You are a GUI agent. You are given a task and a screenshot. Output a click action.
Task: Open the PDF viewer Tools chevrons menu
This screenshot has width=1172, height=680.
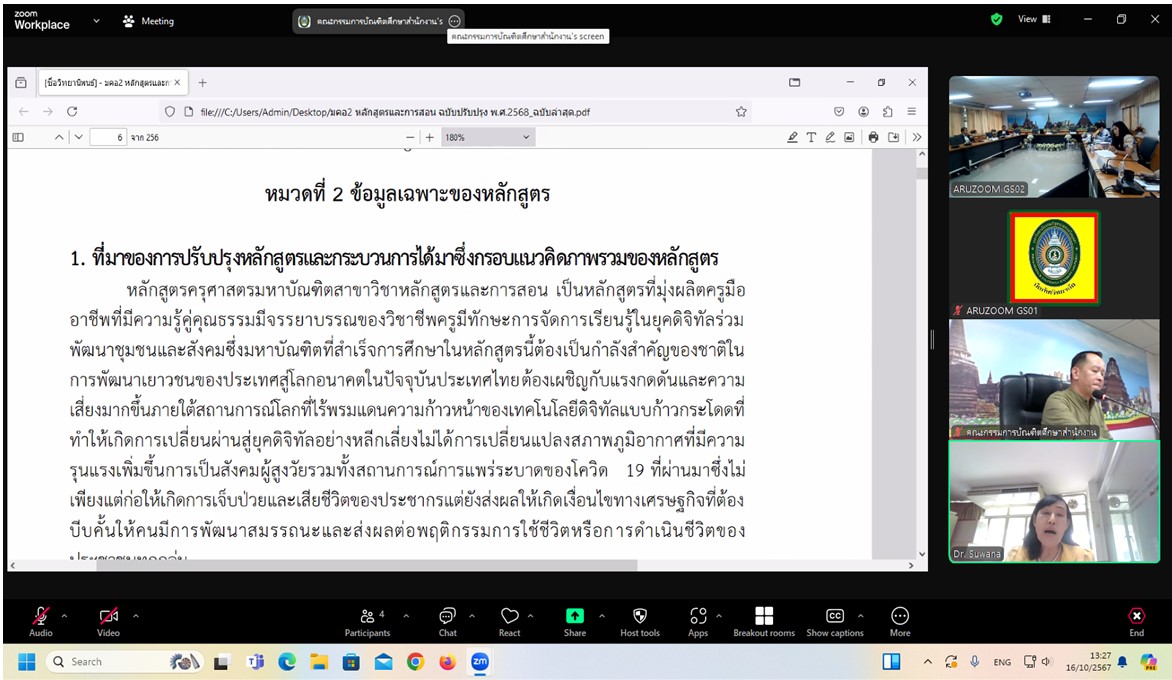pyautogui.click(x=917, y=137)
